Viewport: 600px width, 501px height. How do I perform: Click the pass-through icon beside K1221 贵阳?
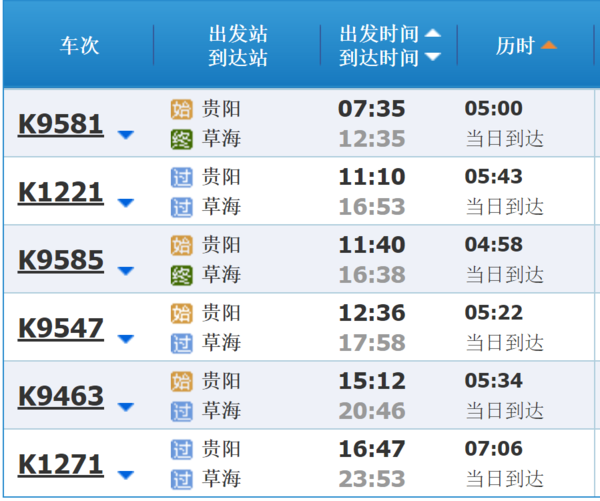(181, 177)
